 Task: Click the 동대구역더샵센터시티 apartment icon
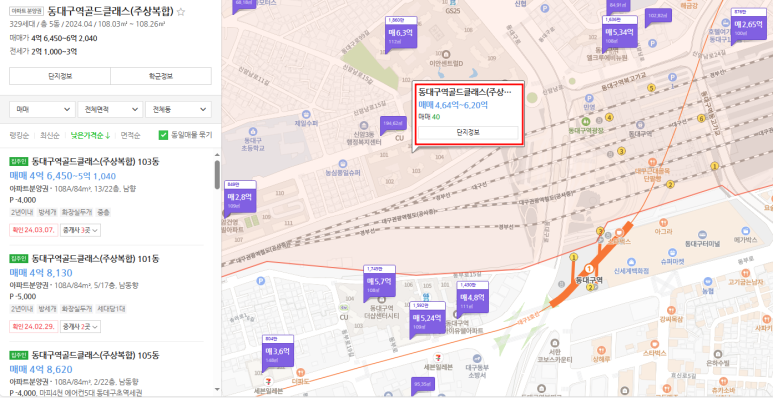coord(381,299)
